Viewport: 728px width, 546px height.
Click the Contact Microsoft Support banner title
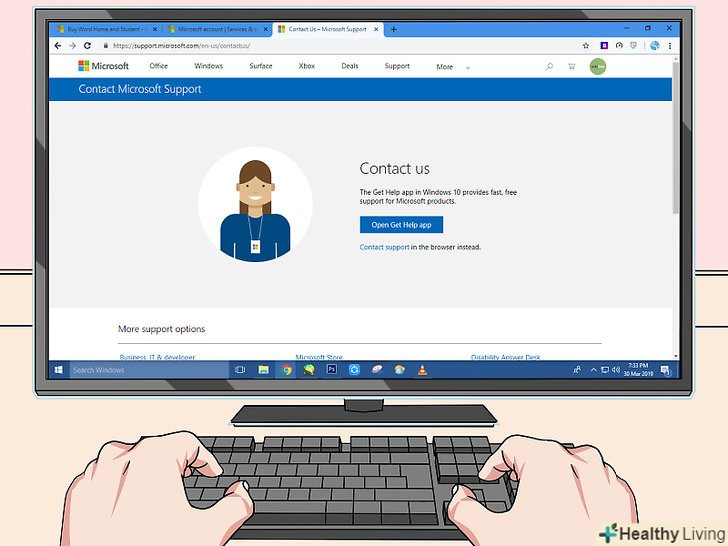point(140,89)
